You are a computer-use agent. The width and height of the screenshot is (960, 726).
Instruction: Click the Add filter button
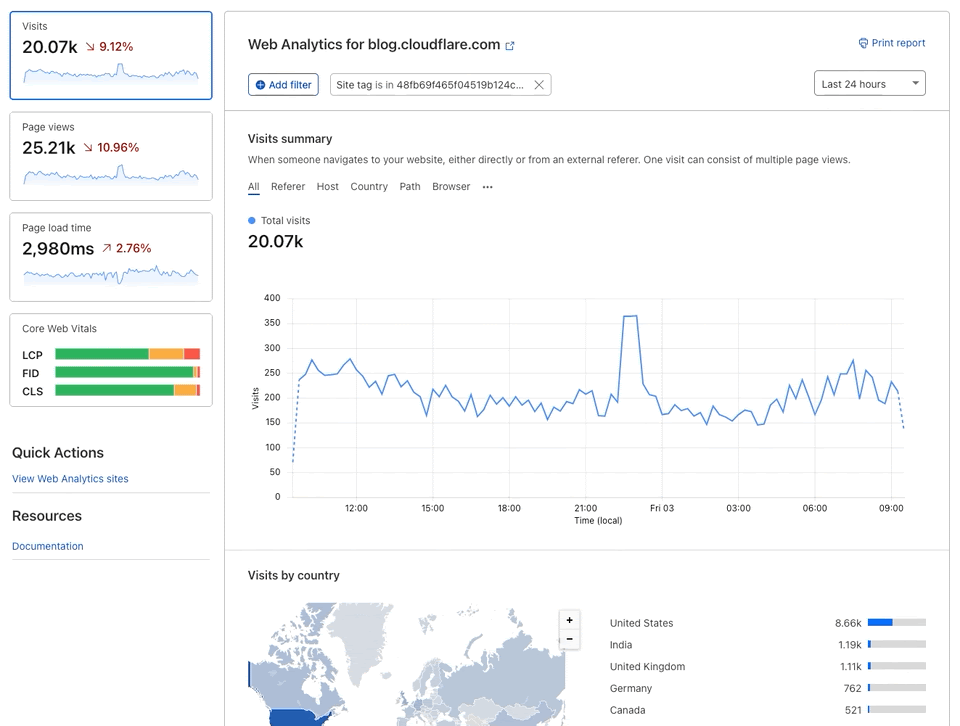pos(283,84)
